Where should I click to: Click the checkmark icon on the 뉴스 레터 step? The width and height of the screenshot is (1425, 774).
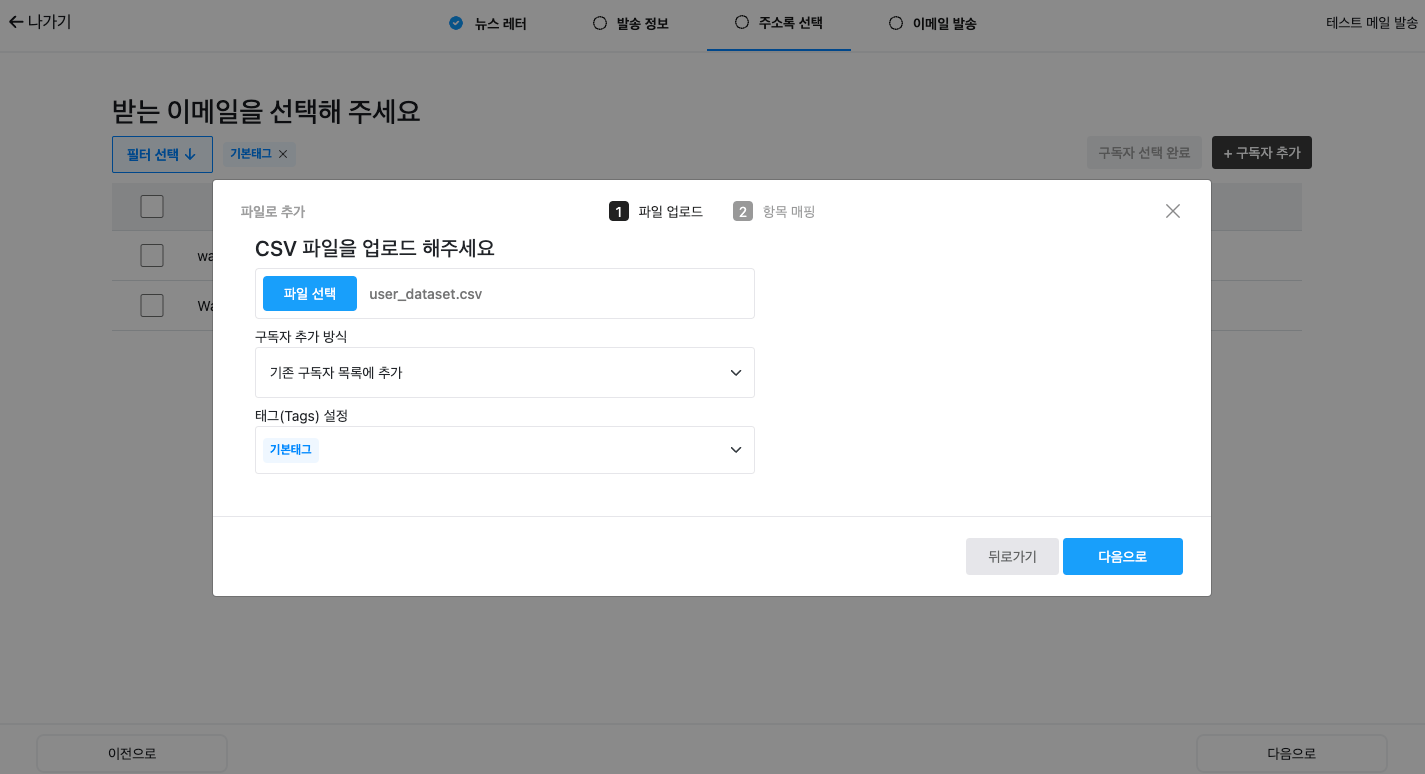tap(455, 22)
